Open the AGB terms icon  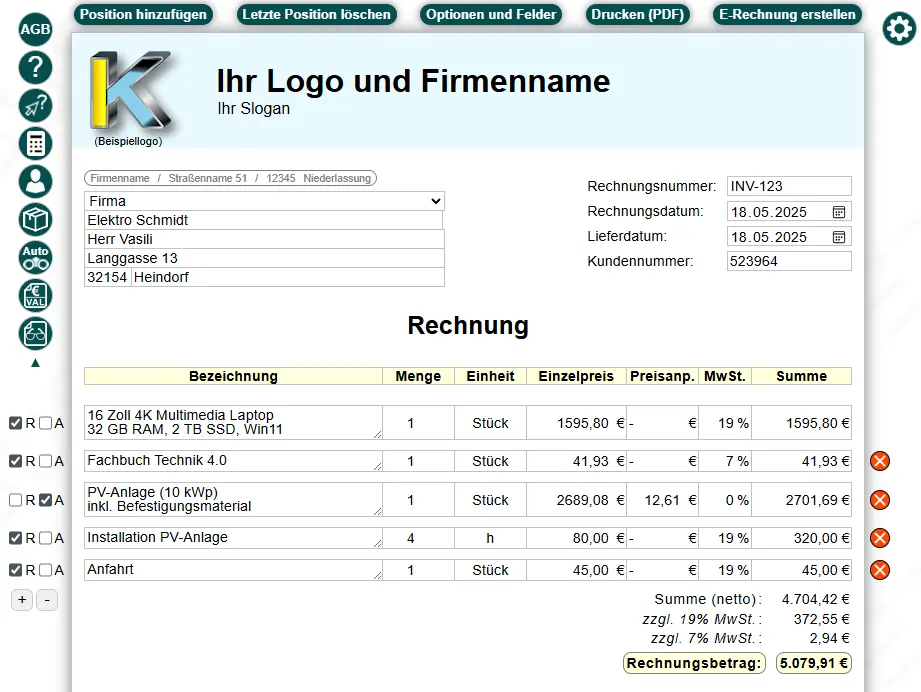pyautogui.click(x=33, y=29)
